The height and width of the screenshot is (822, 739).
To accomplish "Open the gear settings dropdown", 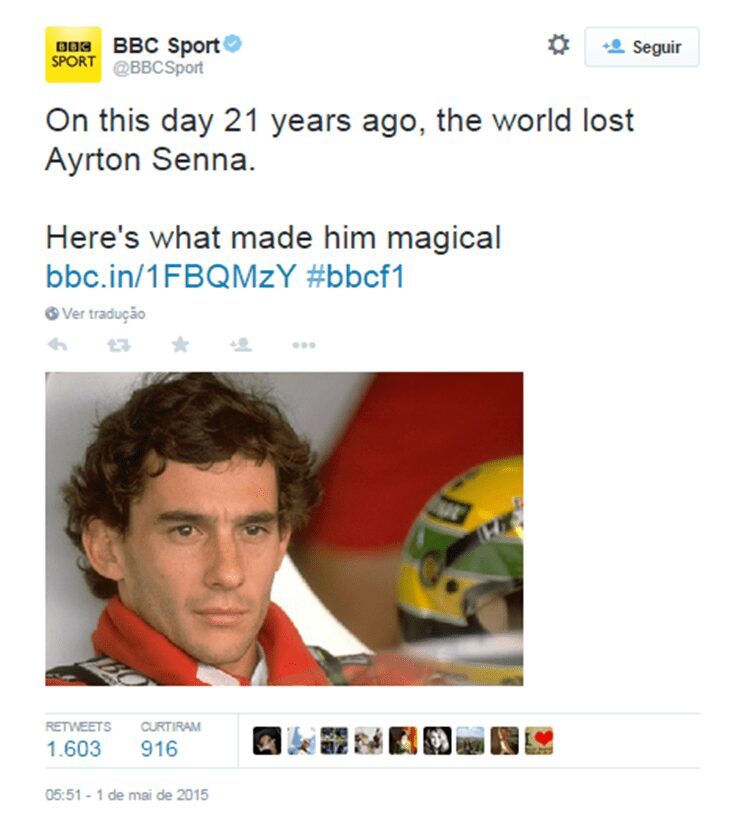I will click(558, 45).
